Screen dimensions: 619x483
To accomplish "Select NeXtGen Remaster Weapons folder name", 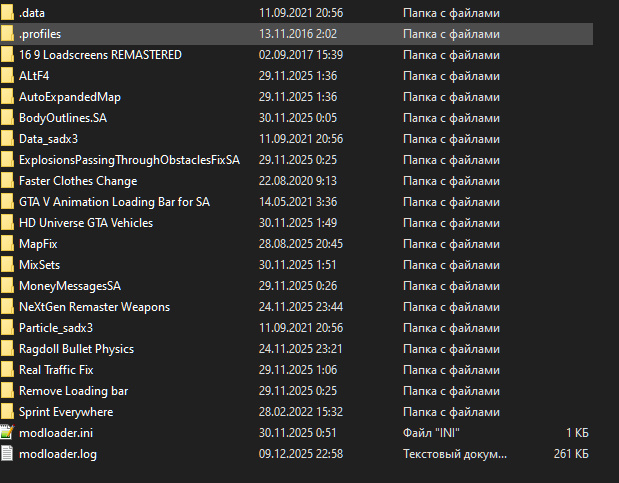I will [94, 307].
